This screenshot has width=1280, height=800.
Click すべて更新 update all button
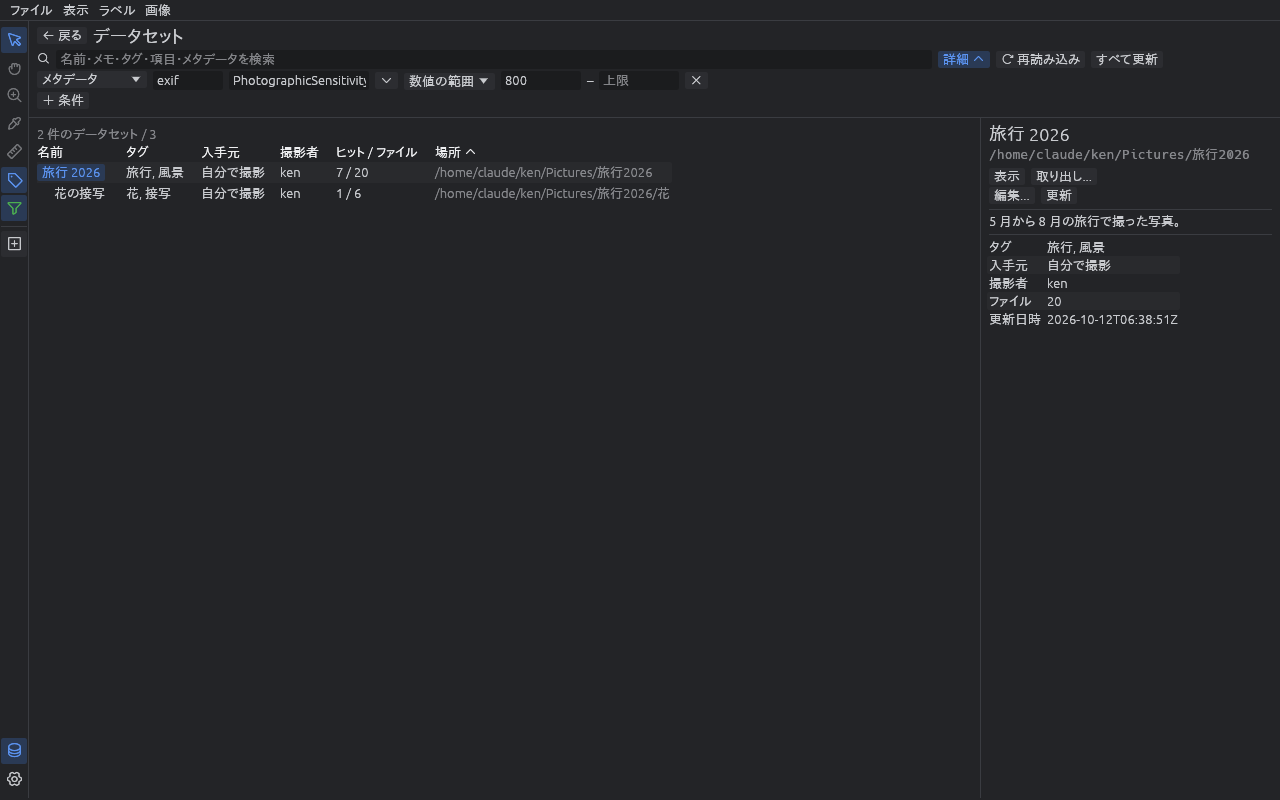(x=1127, y=59)
